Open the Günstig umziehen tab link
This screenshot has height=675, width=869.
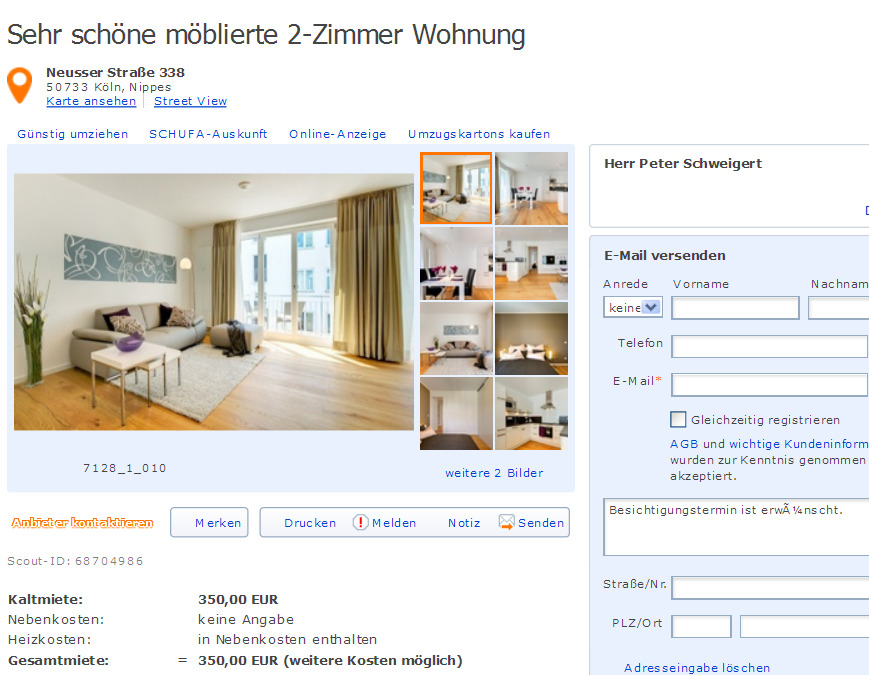click(73, 134)
